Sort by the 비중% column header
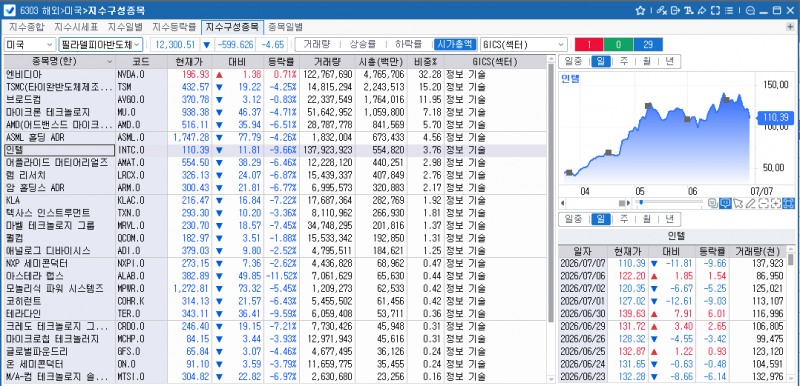800x386 pixels. coord(426,62)
